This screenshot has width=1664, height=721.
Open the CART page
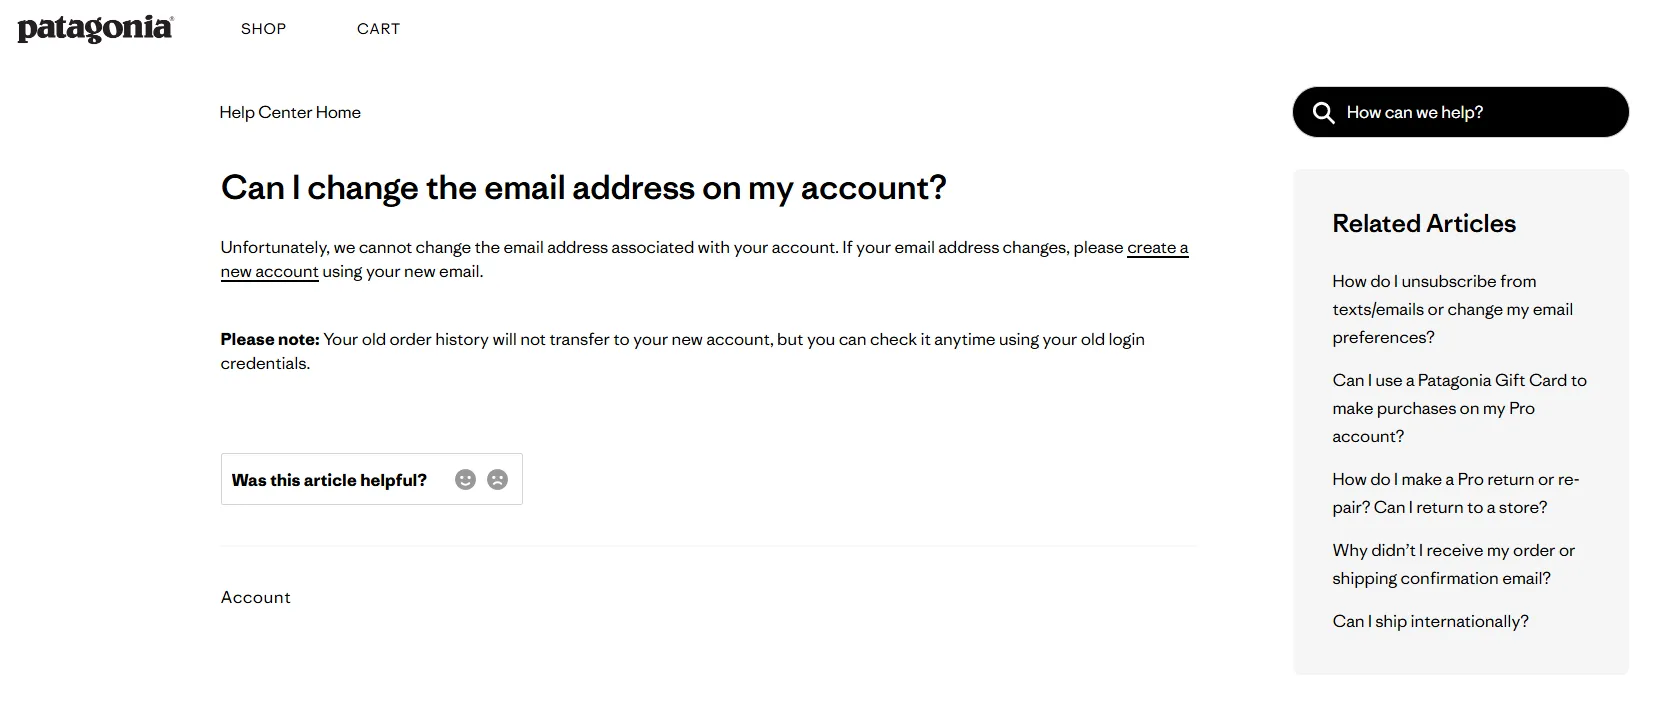(378, 28)
